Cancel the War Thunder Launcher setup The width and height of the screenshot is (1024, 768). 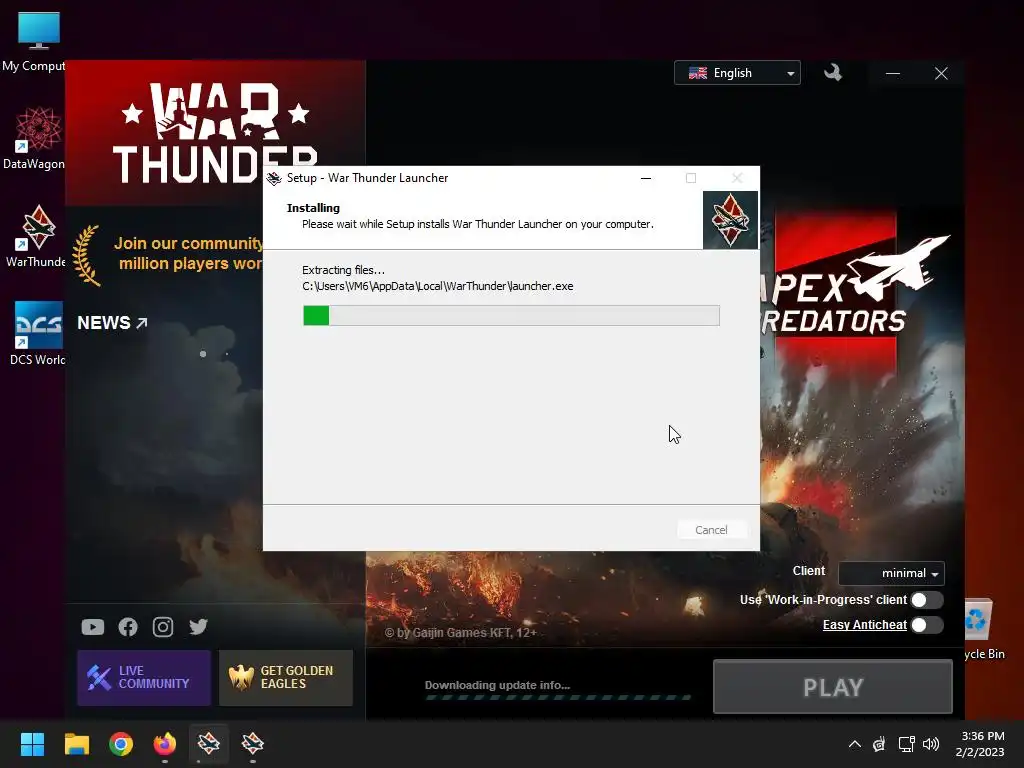coord(711,530)
